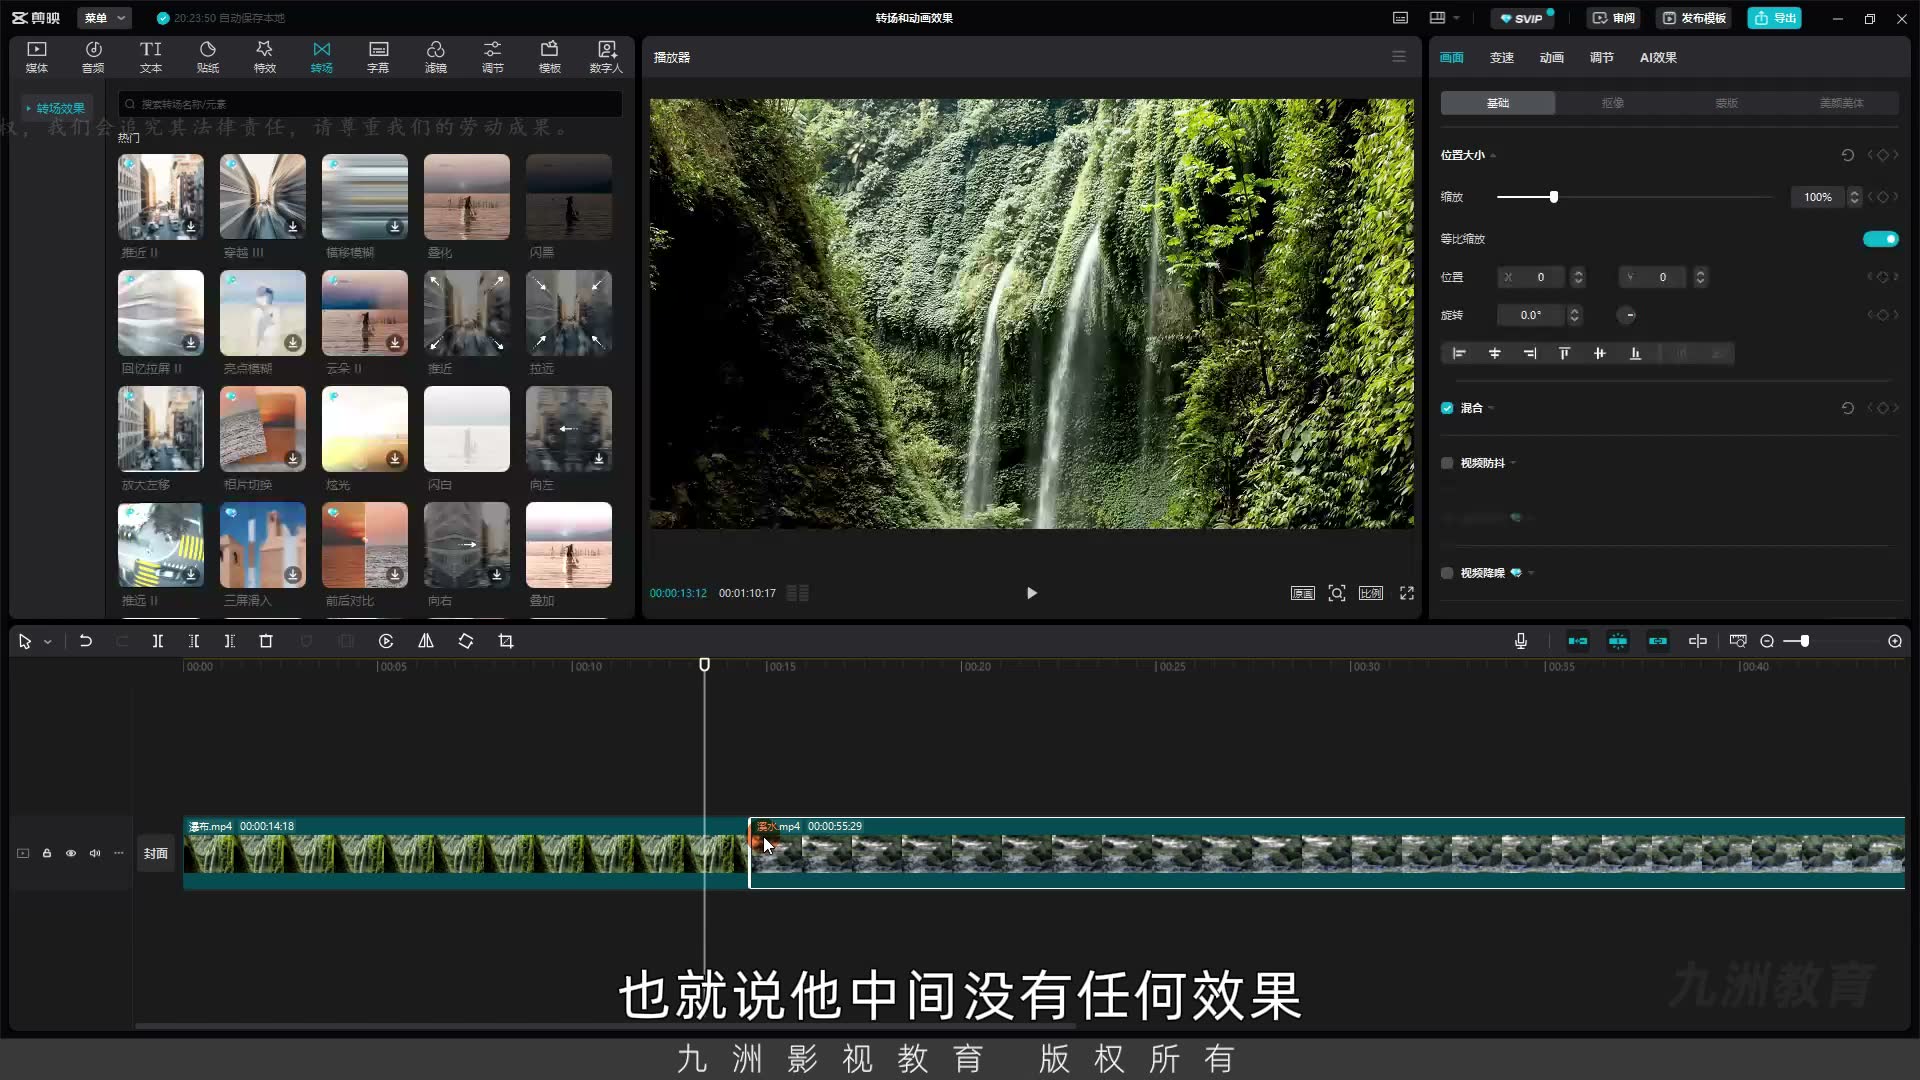Image resolution: width=1920 pixels, height=1080 pixels.
Task: Collapse the 位置大小 section
Action: click(x=1468, y=155)
